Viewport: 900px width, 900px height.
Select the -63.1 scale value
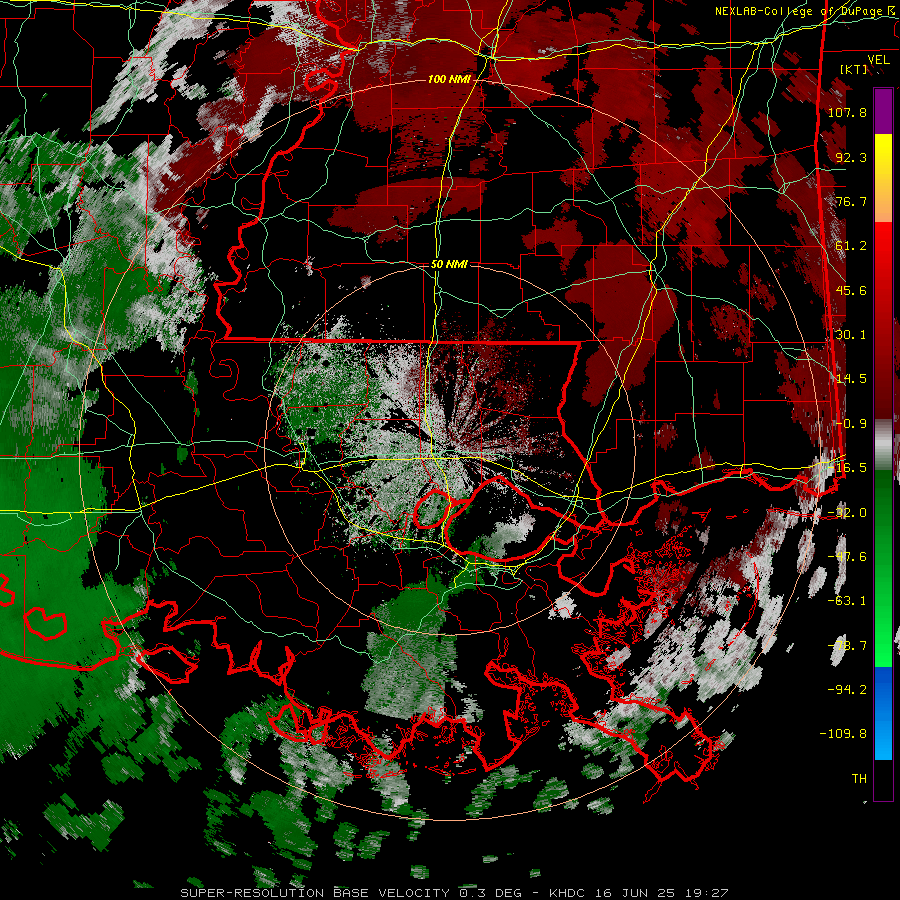pyautogui.click(x=847, y=601)
